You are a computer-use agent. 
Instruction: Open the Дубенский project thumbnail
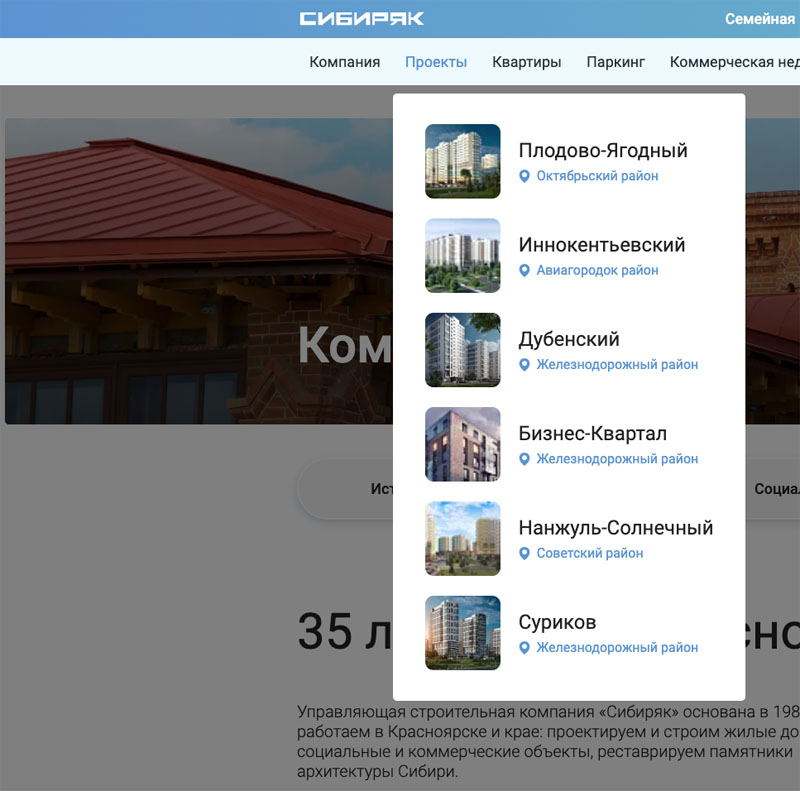[463, 350]
